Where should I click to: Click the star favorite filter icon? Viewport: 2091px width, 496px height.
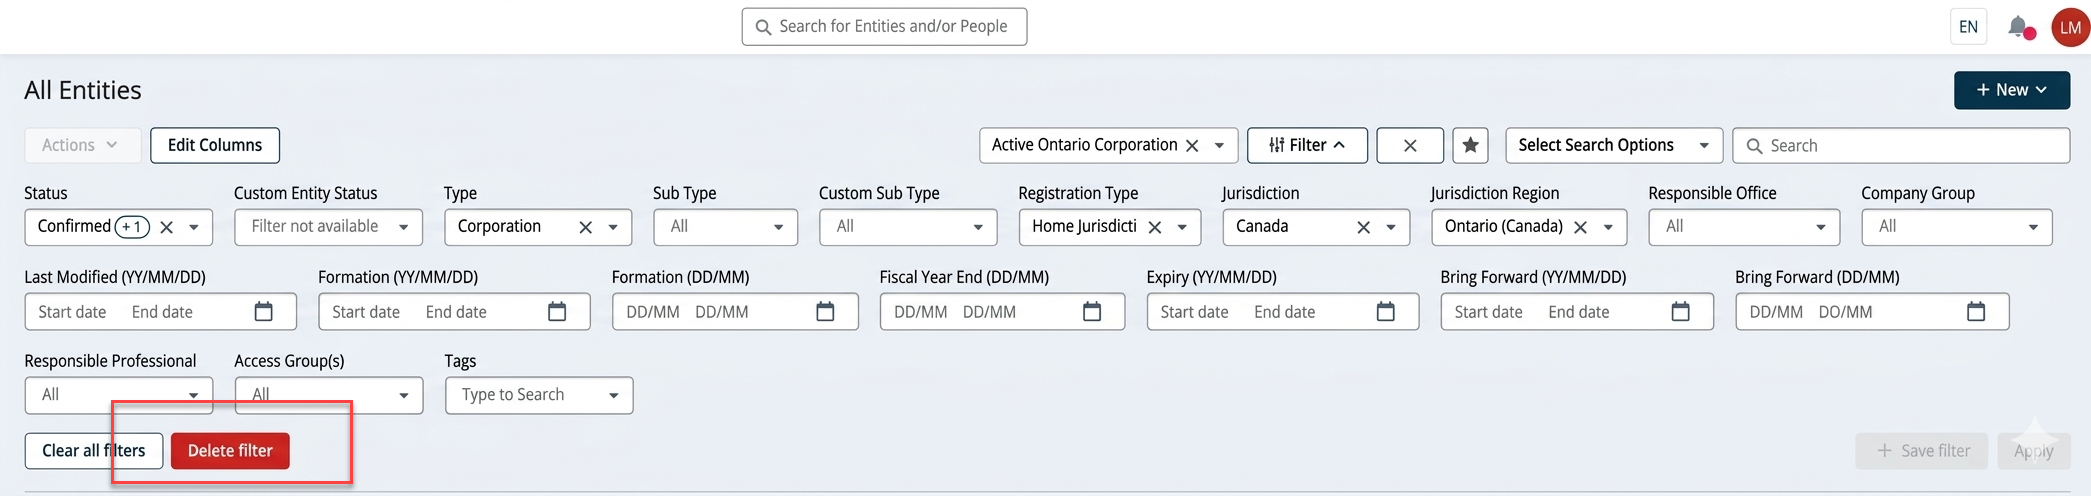[1470, 145]
